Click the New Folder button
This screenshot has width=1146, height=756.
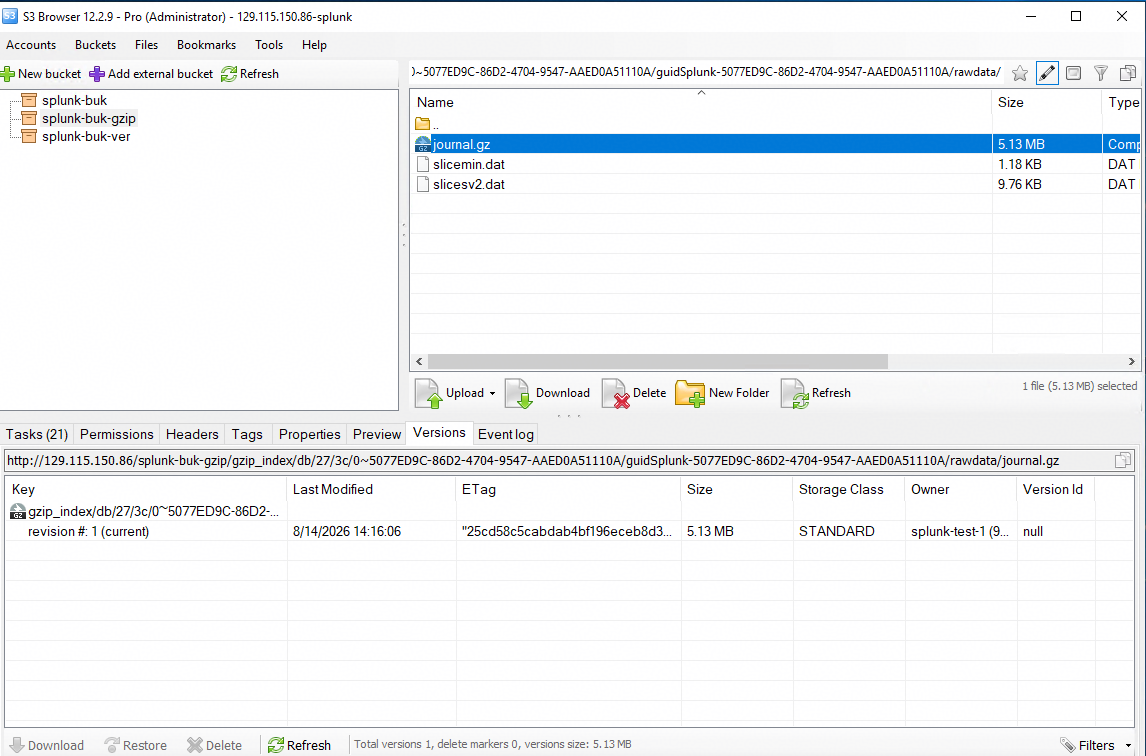pyautogui.click(x=722, y=393)
